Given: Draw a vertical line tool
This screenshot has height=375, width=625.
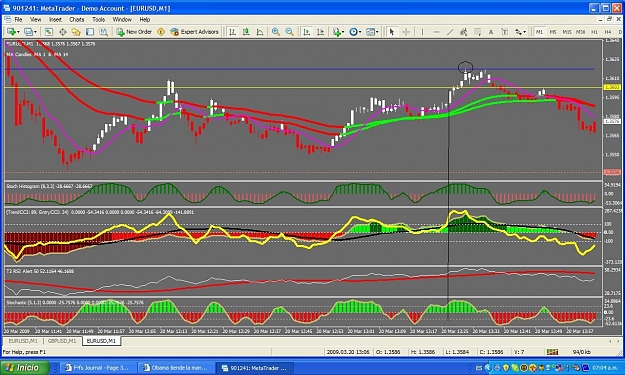Looking at the screenshot, I should [423, 32].
